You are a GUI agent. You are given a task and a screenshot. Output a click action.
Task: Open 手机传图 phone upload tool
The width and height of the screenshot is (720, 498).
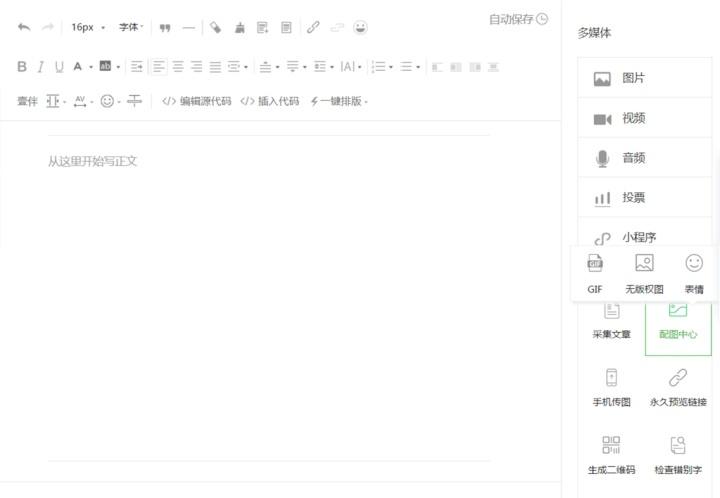click(x=611, y=388)
